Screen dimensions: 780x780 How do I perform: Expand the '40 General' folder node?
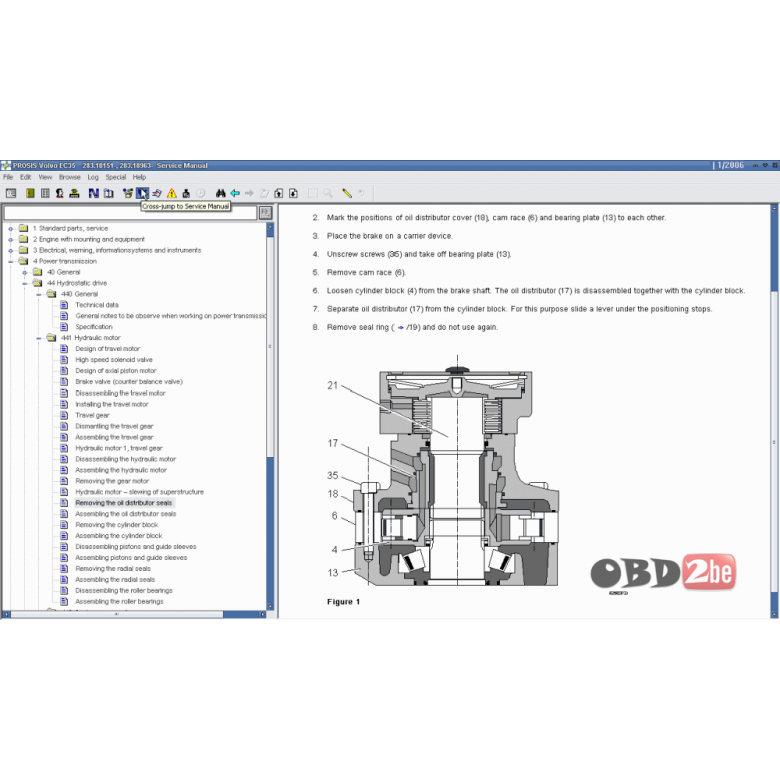coord(24,273)
